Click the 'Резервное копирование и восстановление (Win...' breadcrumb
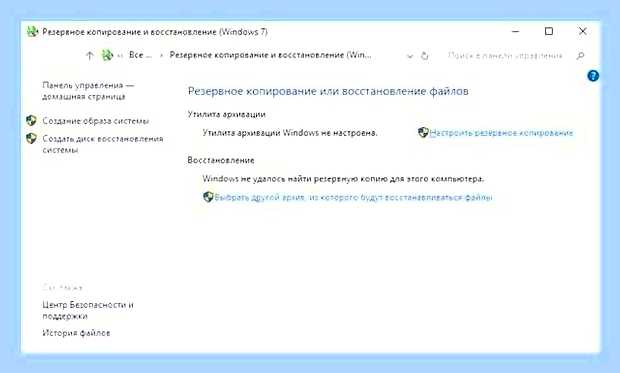 tap(270, 55)
